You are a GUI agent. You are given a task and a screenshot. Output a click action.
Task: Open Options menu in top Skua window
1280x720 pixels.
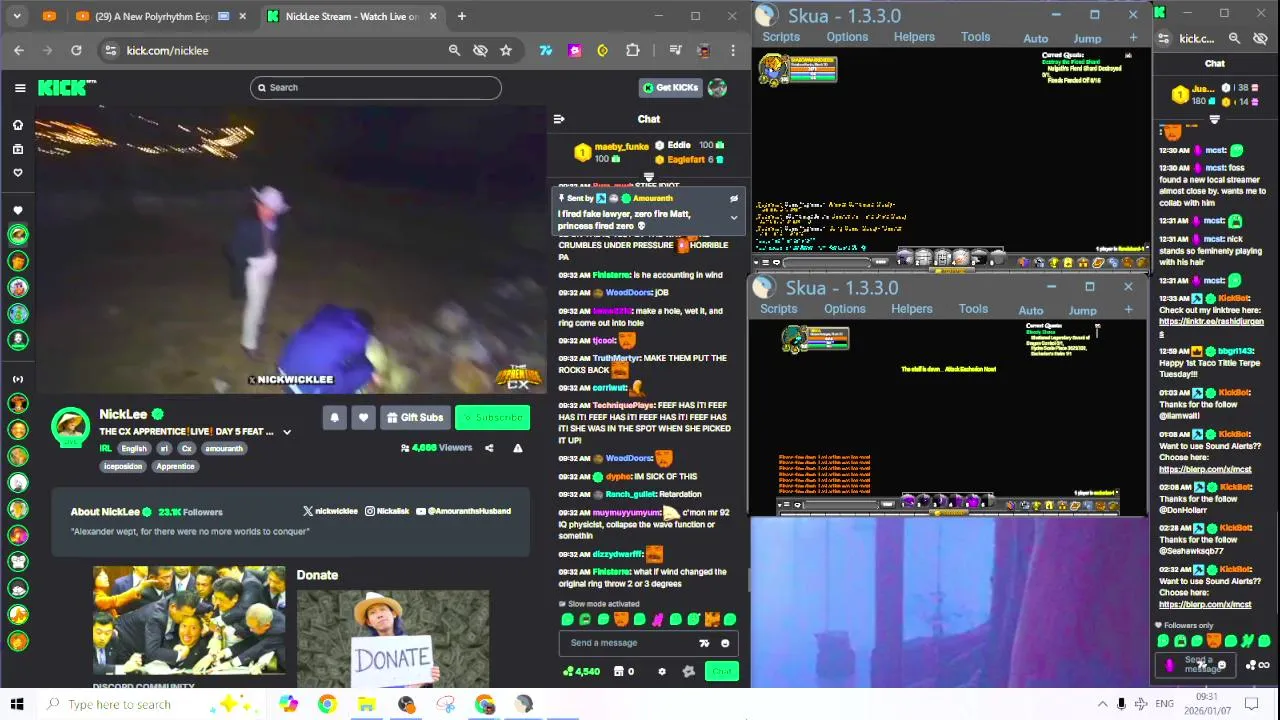click(847, 37)
